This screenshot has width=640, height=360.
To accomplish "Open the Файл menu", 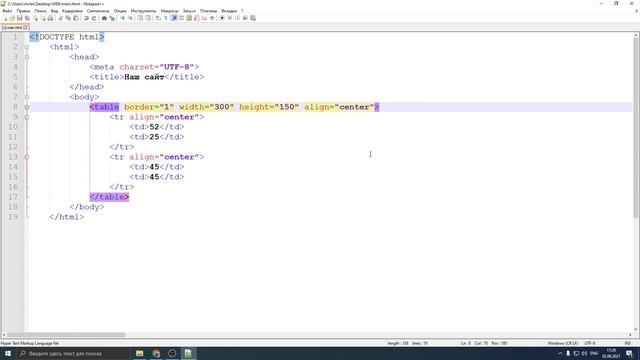I will tap(7, 11).
